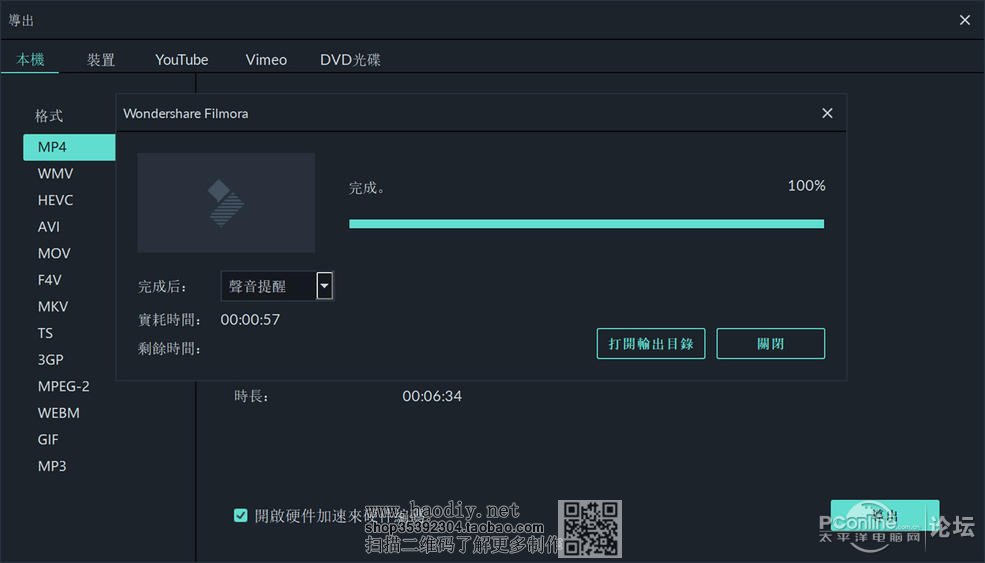Select HEVC in the format list
The image size is (985, 563).
click(x=56, y=200)
